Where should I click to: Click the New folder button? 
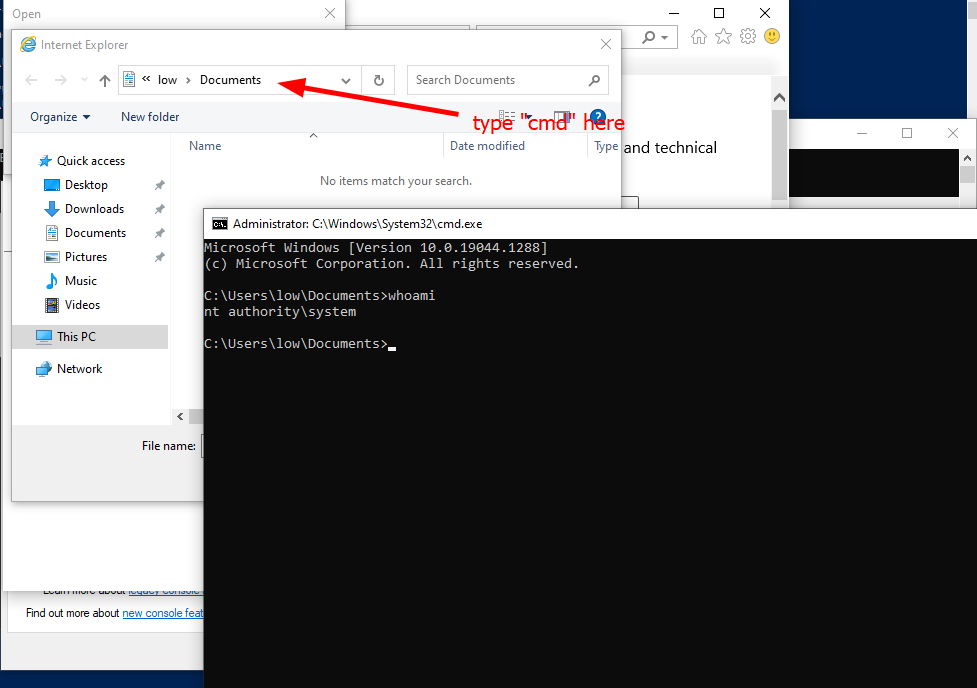(150, 117)
